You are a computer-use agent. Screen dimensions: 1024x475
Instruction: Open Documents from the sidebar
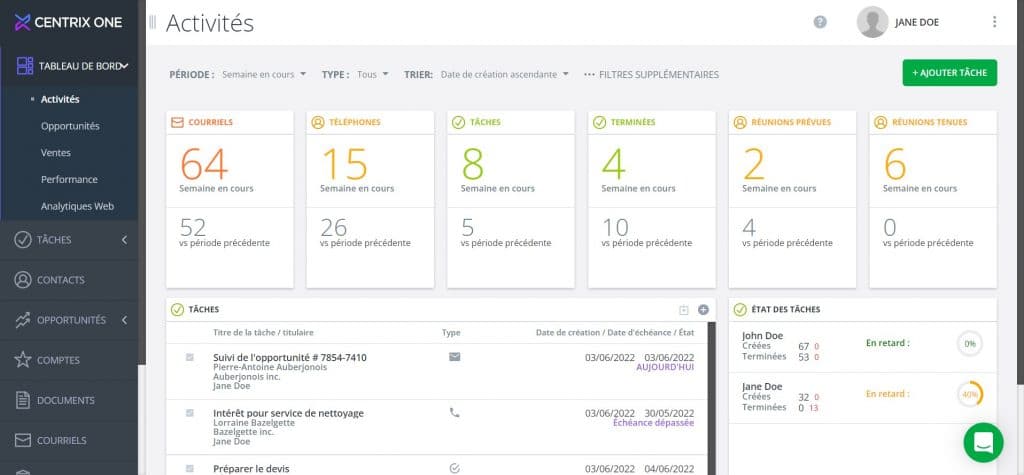(x=65, y=400)
